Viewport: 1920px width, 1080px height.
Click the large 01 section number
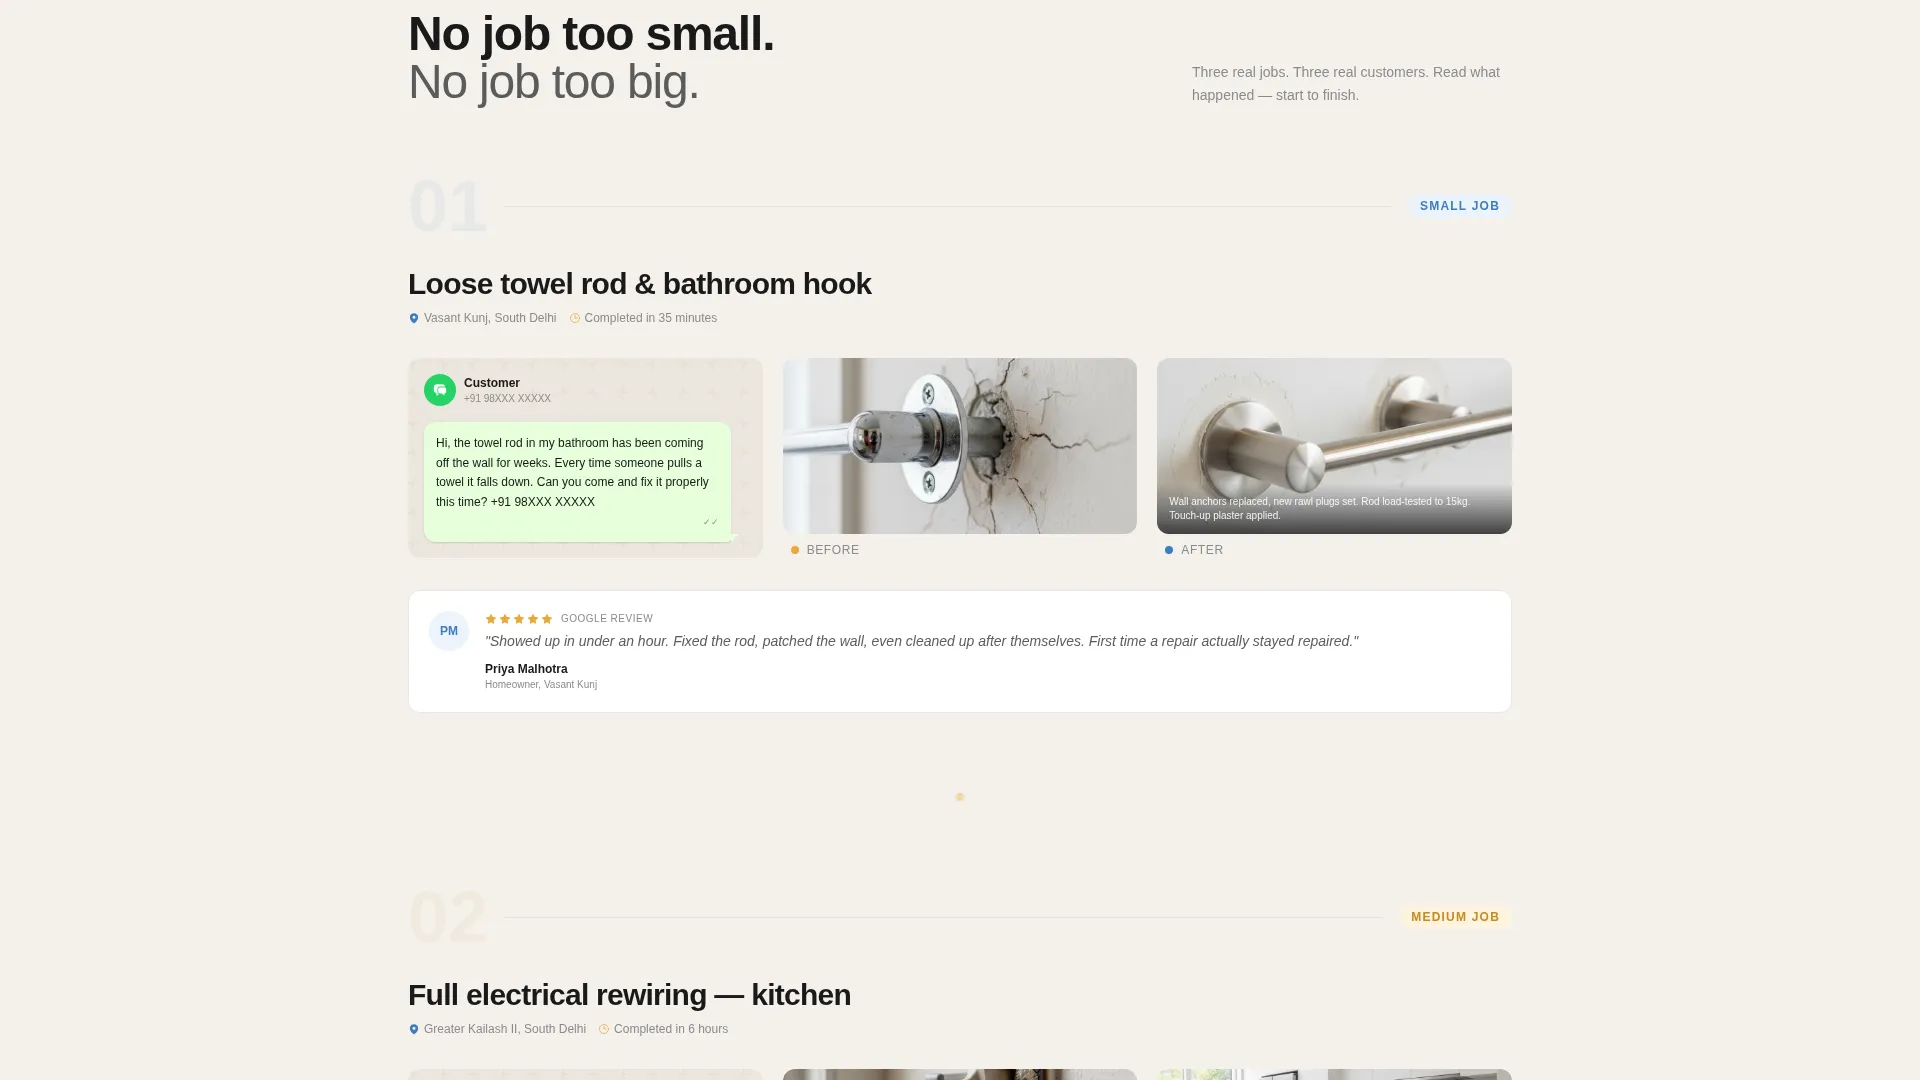point(447,207)
